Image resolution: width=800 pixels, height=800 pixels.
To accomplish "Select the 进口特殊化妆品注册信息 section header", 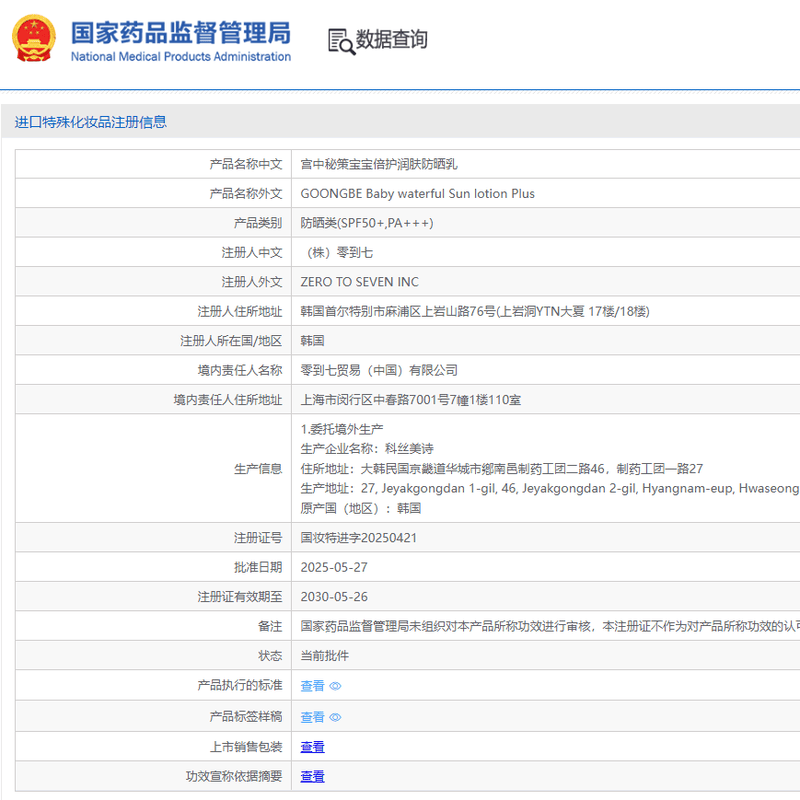I will tap(91, 122).
